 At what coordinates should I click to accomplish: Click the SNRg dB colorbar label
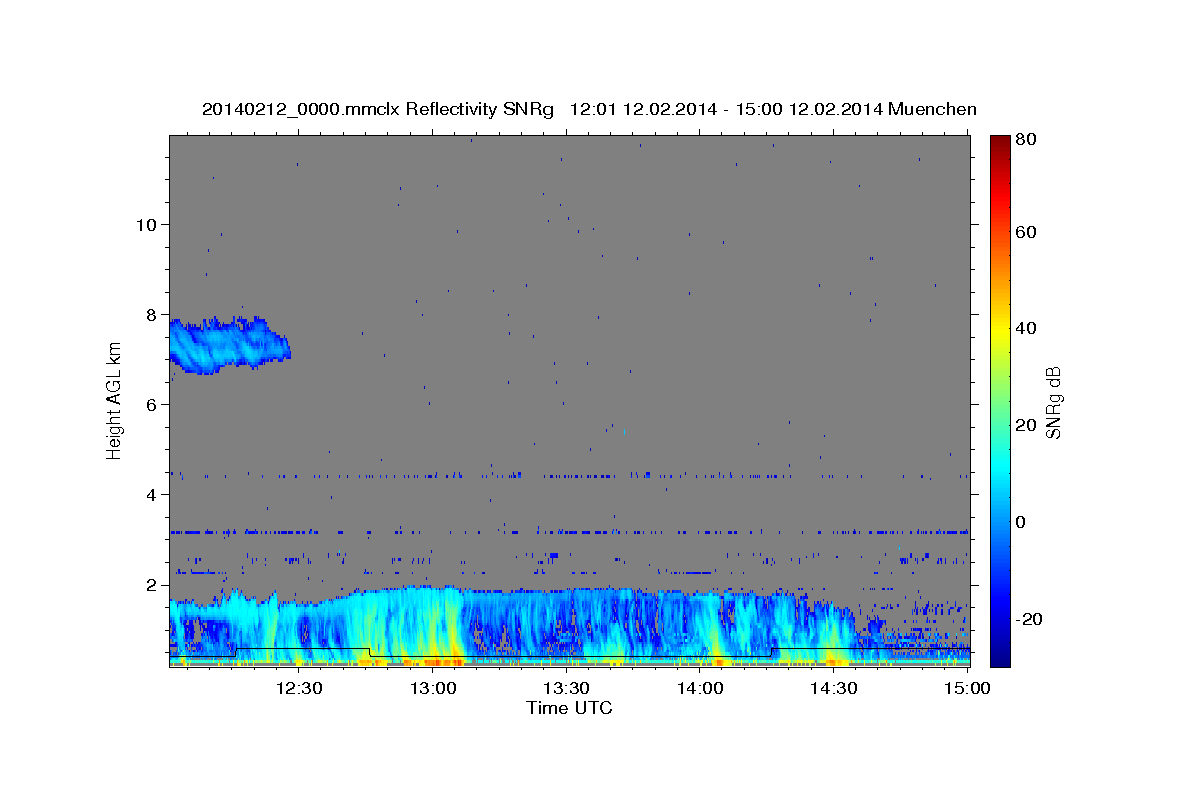coord(1053,402)
